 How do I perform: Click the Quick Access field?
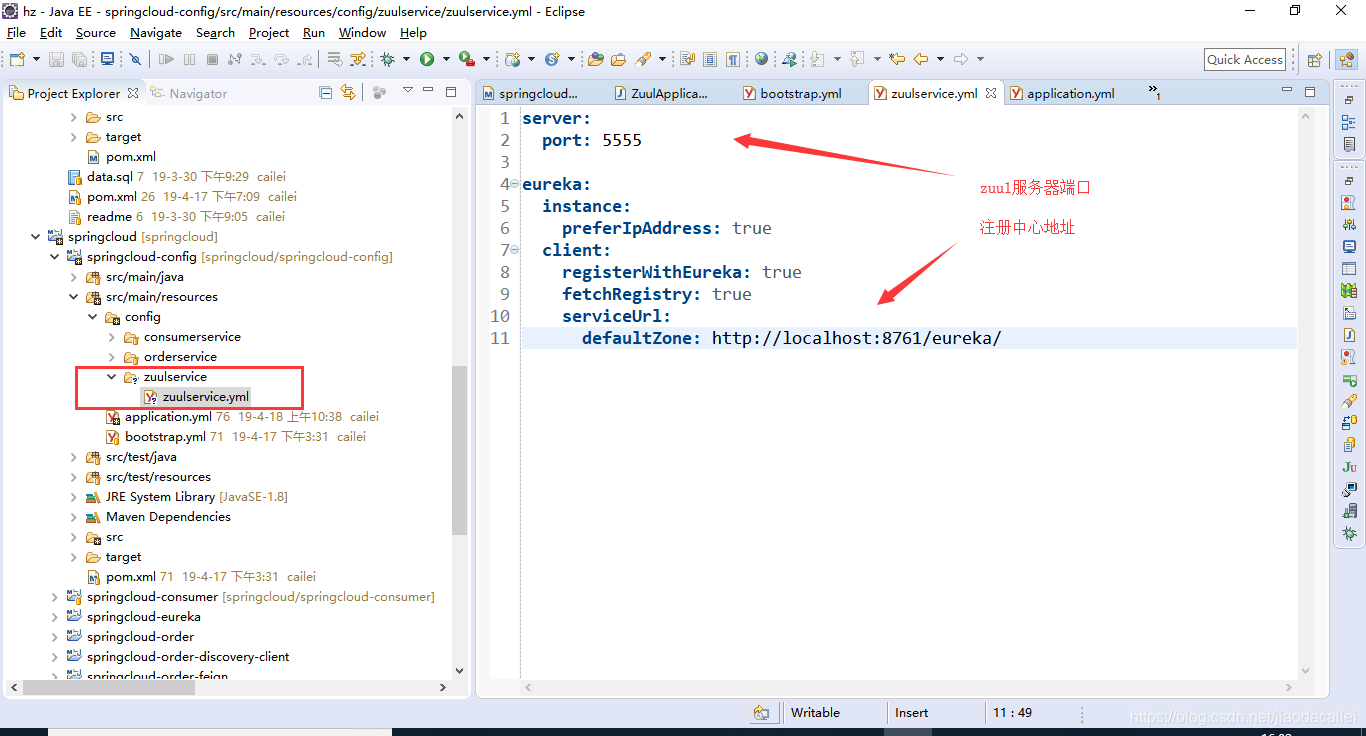(x=1245, y=59)
